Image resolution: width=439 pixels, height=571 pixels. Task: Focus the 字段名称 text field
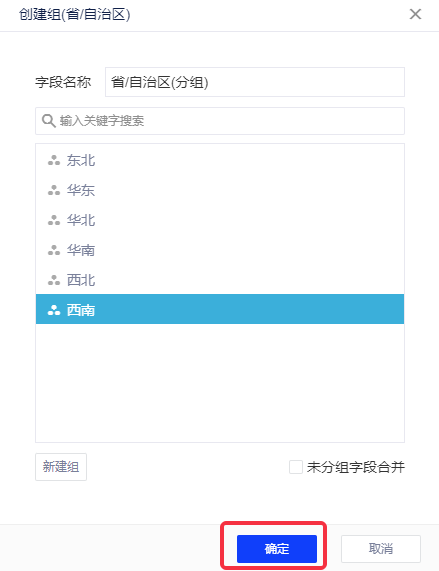[255, 82]
